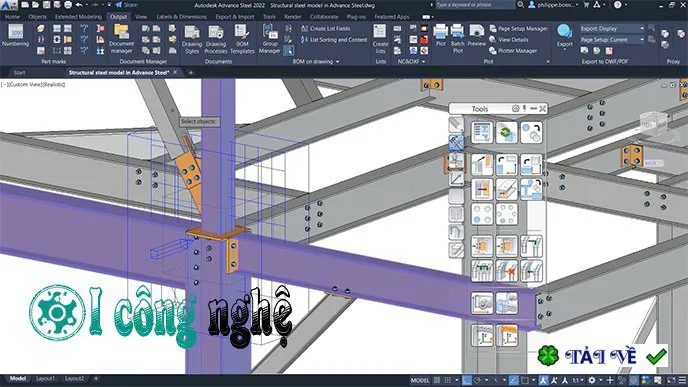Switch to the Home ribbon tab

point(12,17)
